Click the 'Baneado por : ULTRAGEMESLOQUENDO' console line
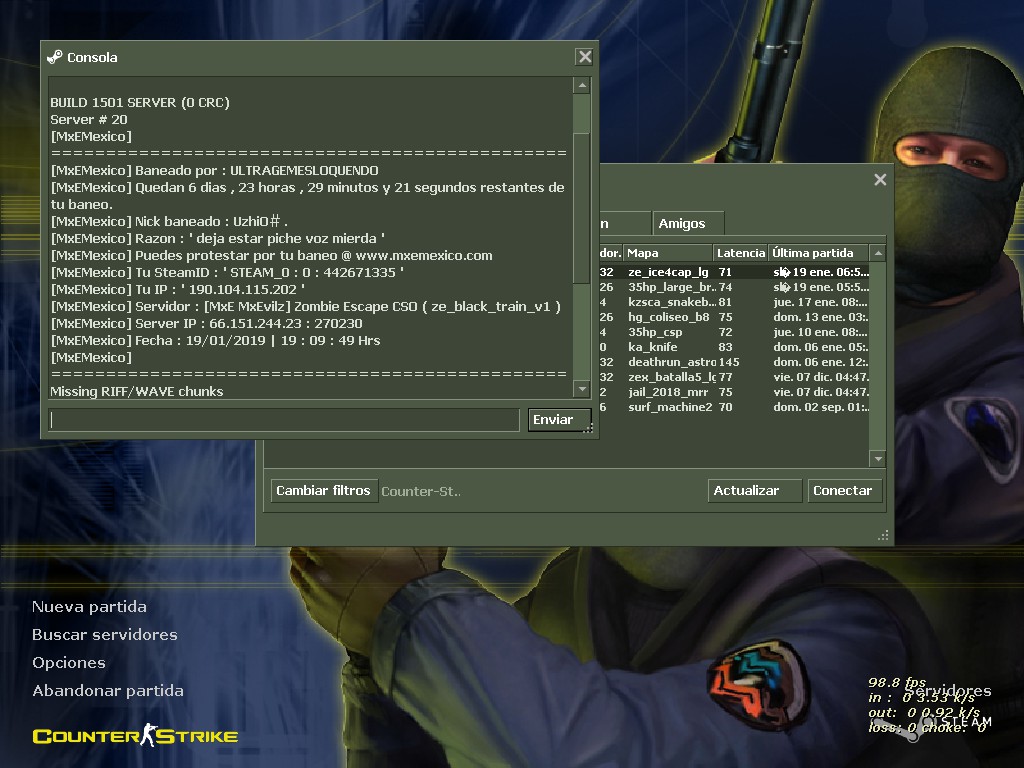 (x=215, y=170)
